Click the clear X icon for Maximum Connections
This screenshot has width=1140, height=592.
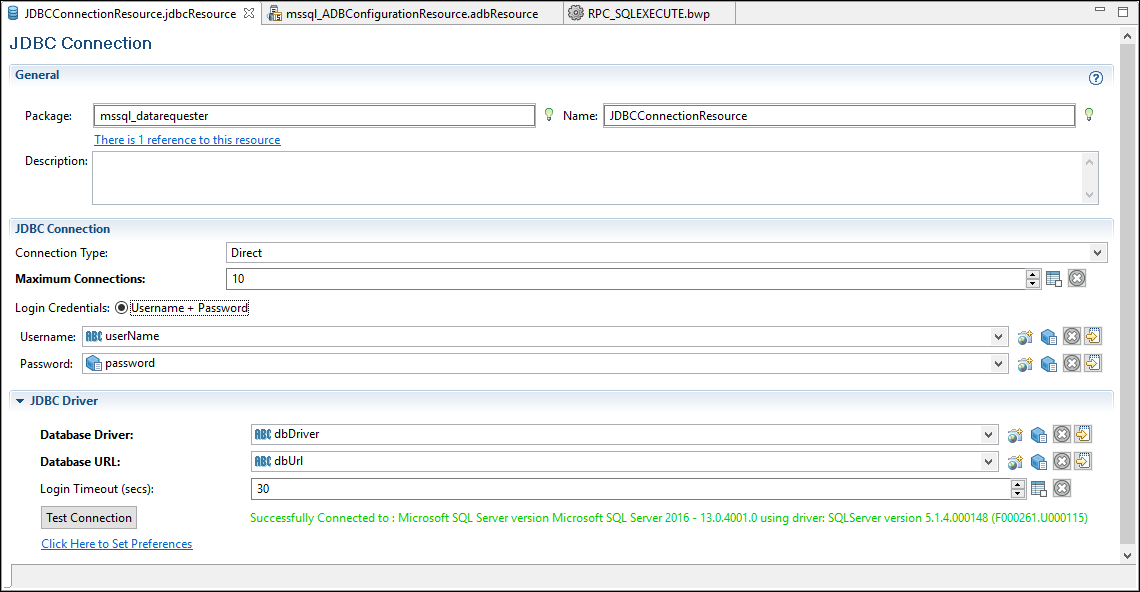pos(1077,278)
